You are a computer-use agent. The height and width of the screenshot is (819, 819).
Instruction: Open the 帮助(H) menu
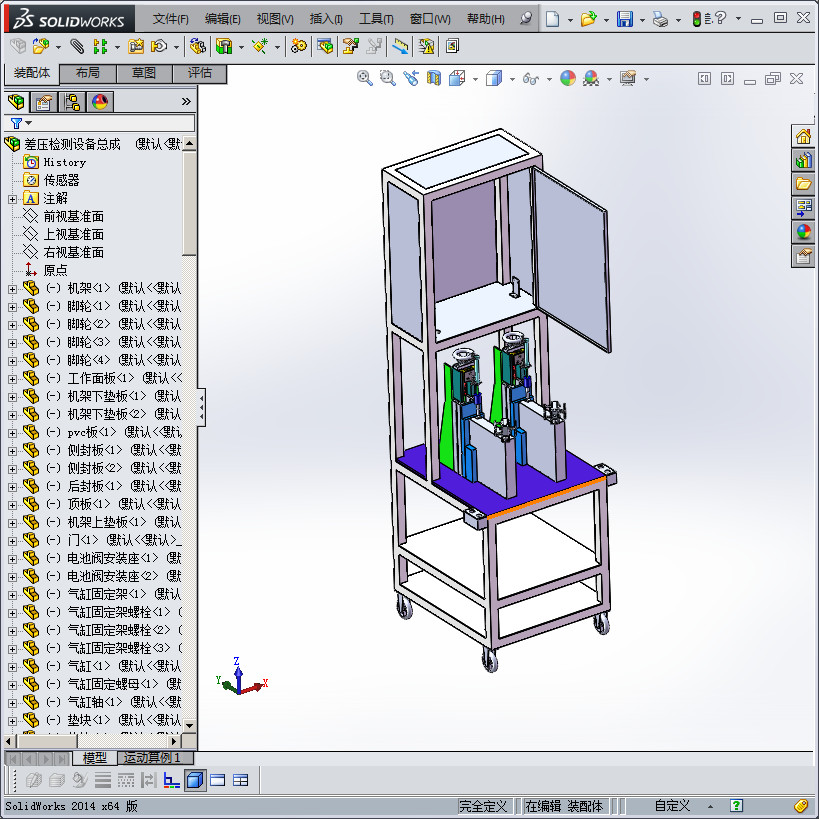(x=486, y=19)
